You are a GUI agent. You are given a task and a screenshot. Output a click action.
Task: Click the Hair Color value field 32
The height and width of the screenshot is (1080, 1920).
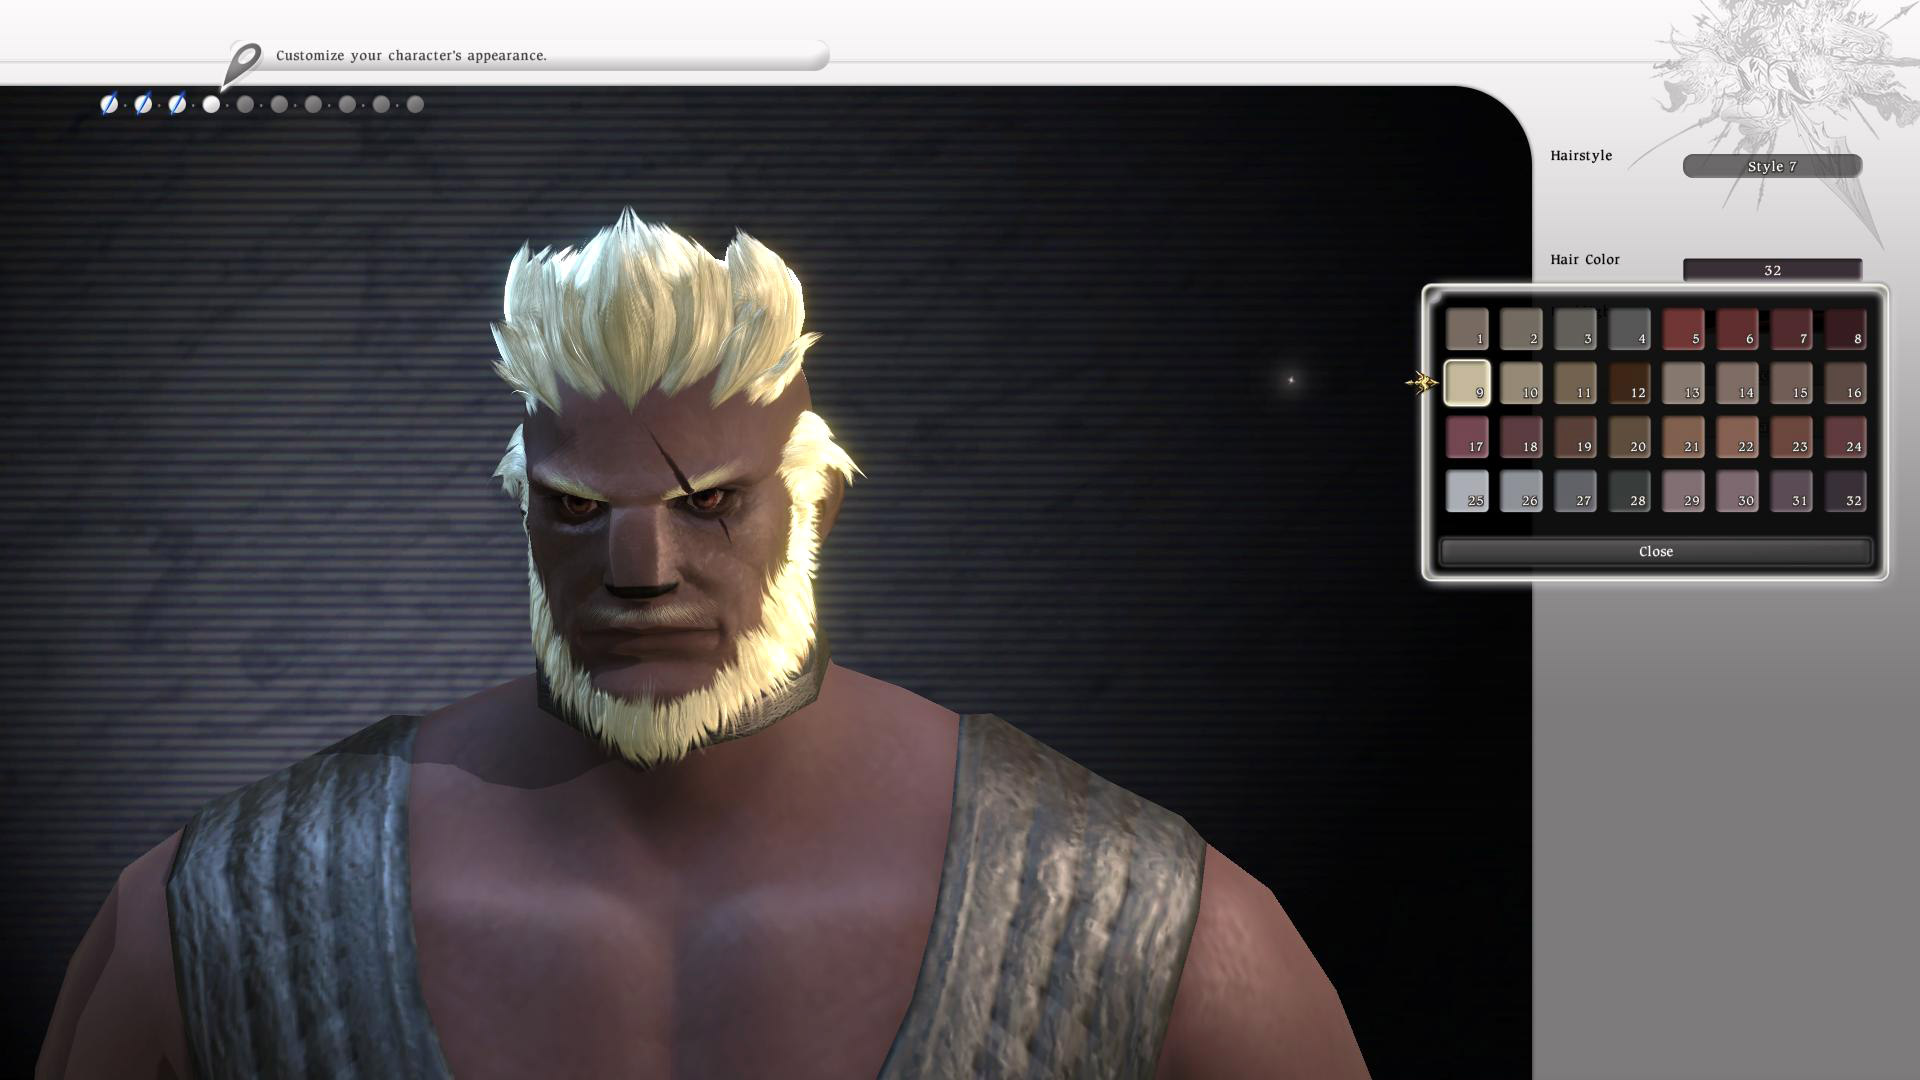click(1772, 270)
